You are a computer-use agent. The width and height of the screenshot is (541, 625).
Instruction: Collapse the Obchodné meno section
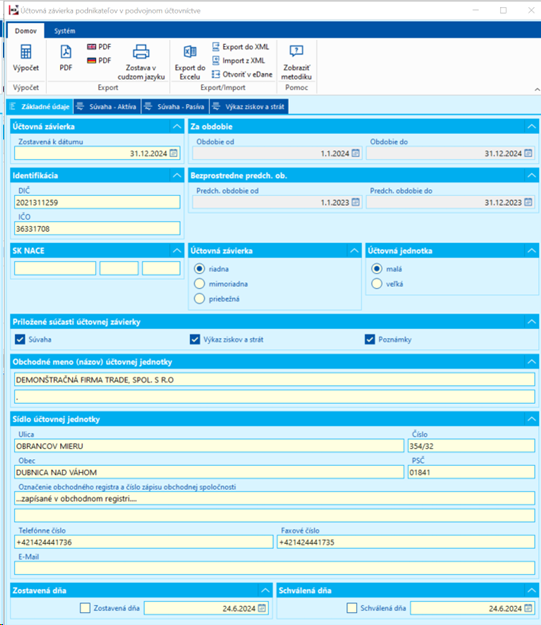pos(531,362)
